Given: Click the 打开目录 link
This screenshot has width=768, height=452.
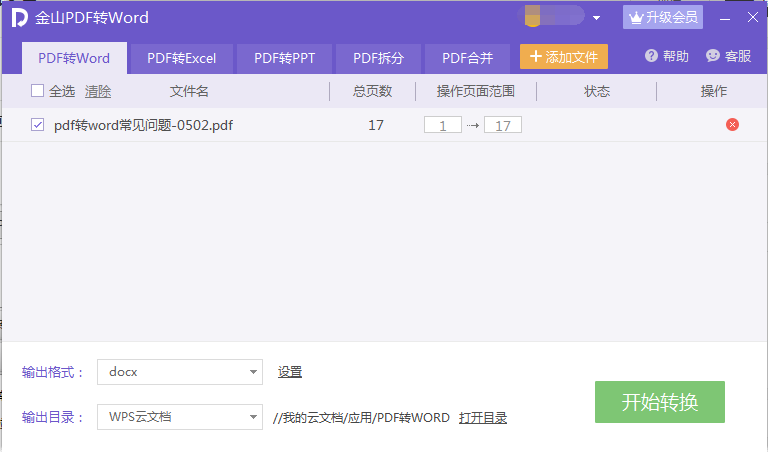Looking at the screenshot, I should [x=482, y=417].
